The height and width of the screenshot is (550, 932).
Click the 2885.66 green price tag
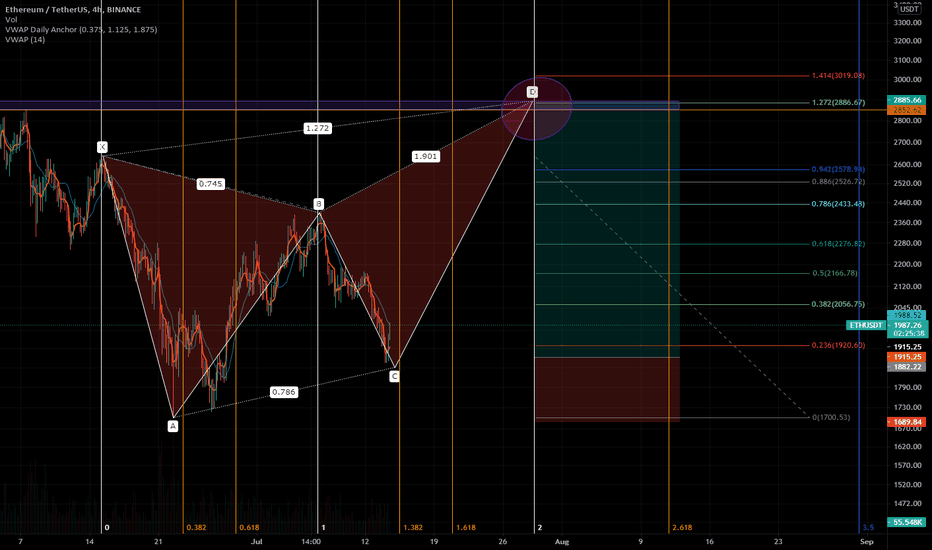[906, 100]
